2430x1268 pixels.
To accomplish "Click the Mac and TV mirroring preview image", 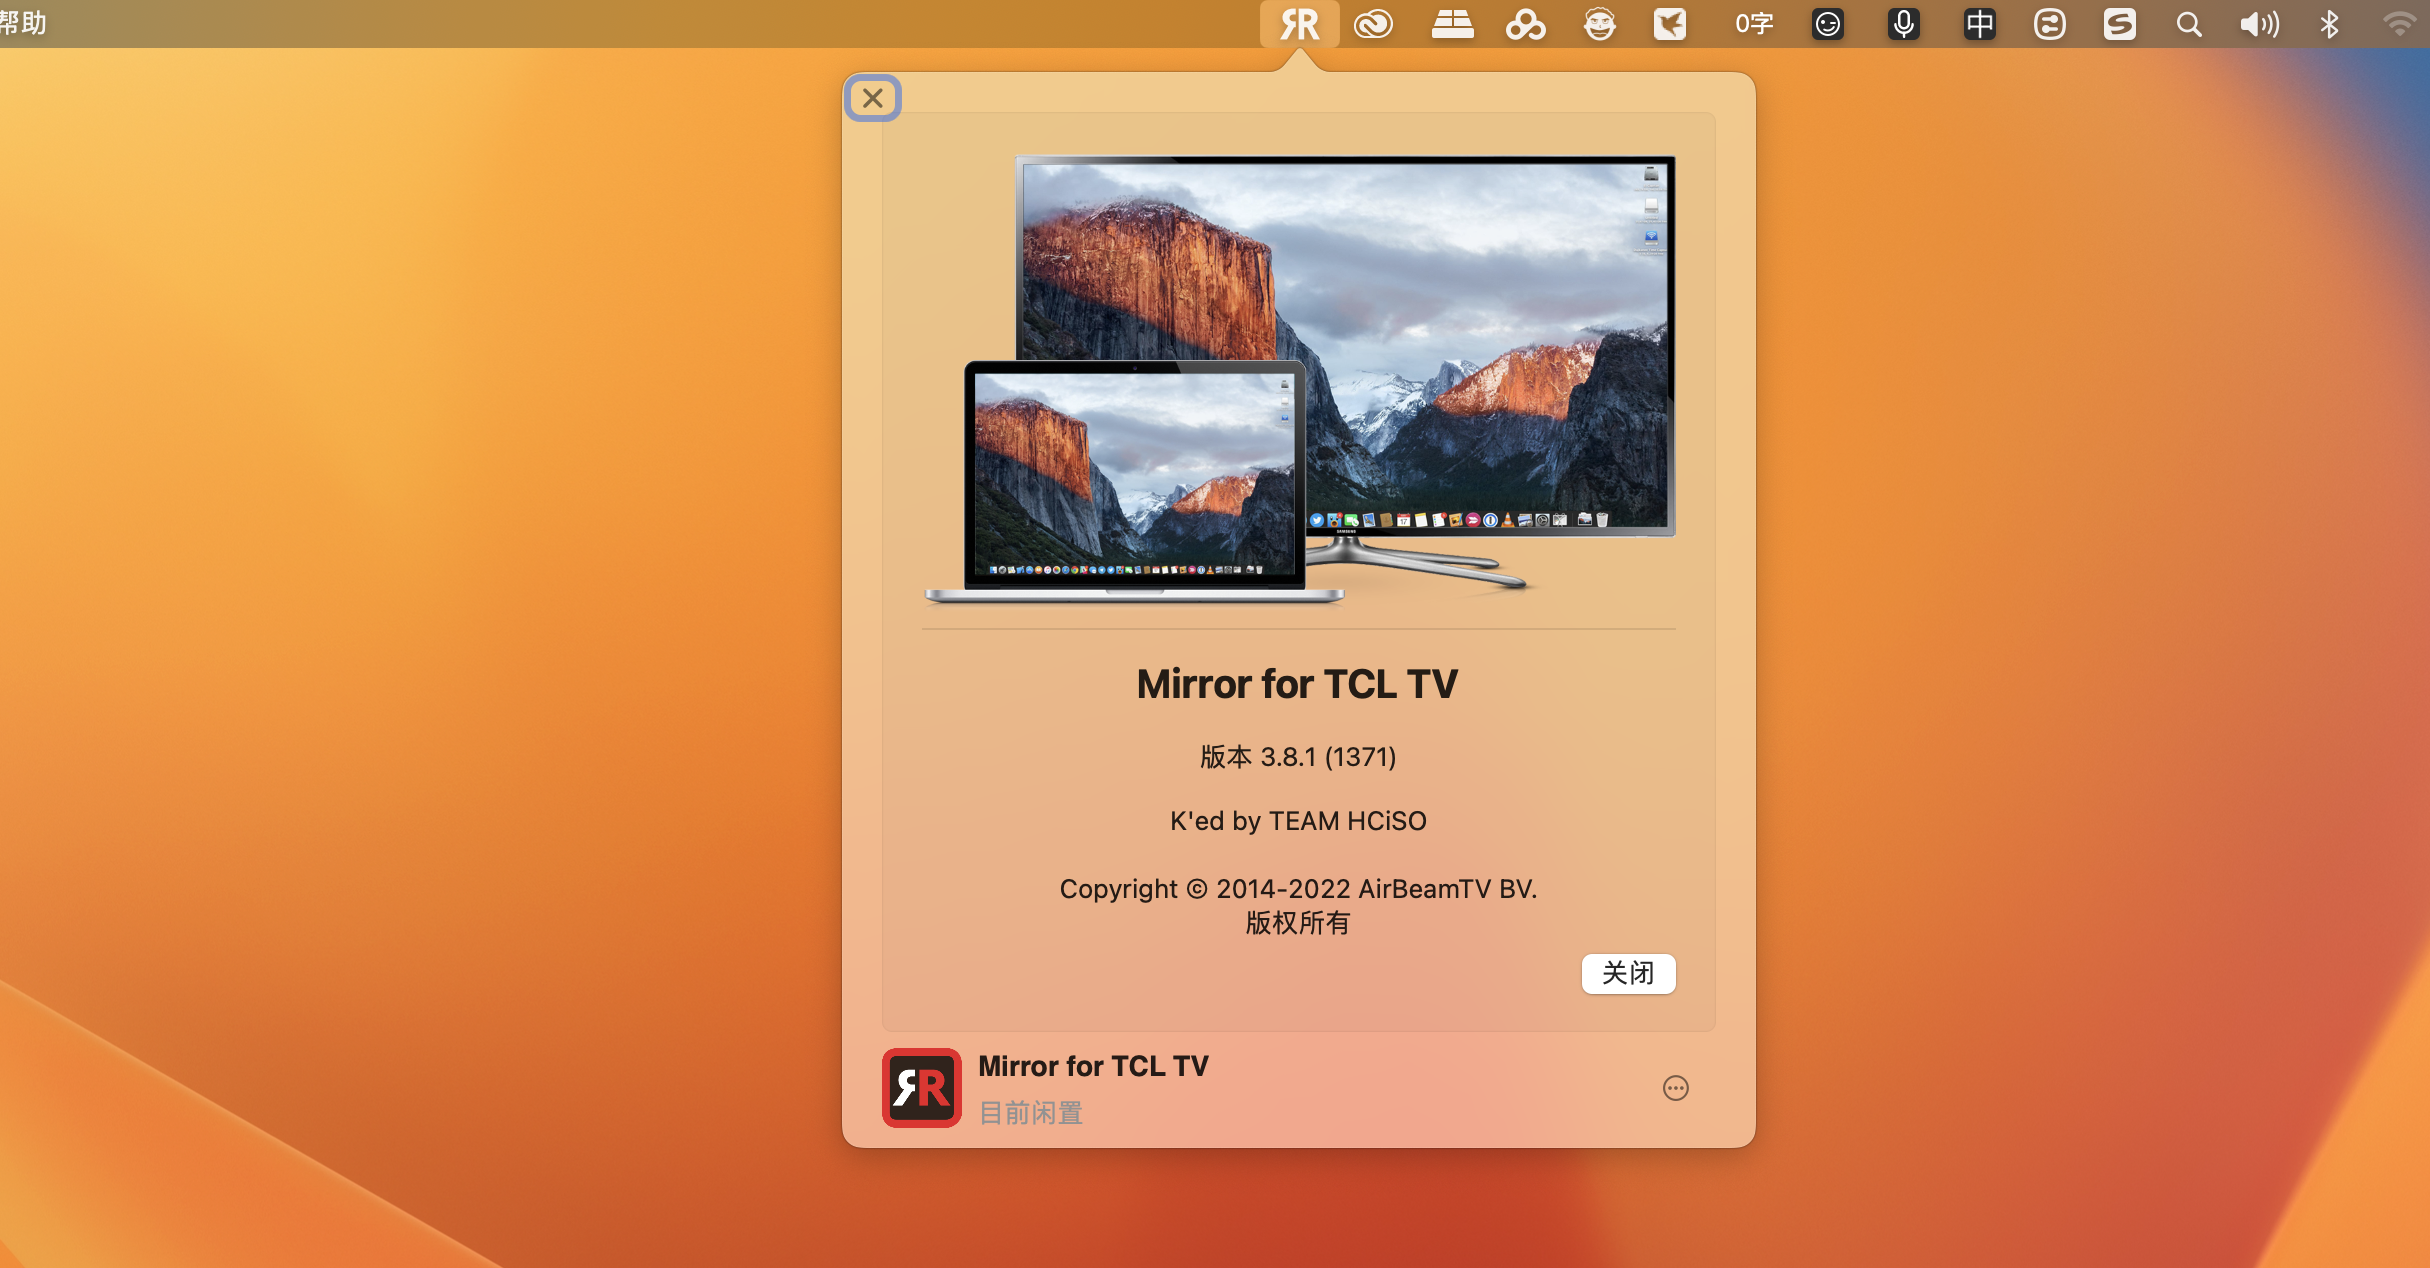I will (x=1298, y=380).
